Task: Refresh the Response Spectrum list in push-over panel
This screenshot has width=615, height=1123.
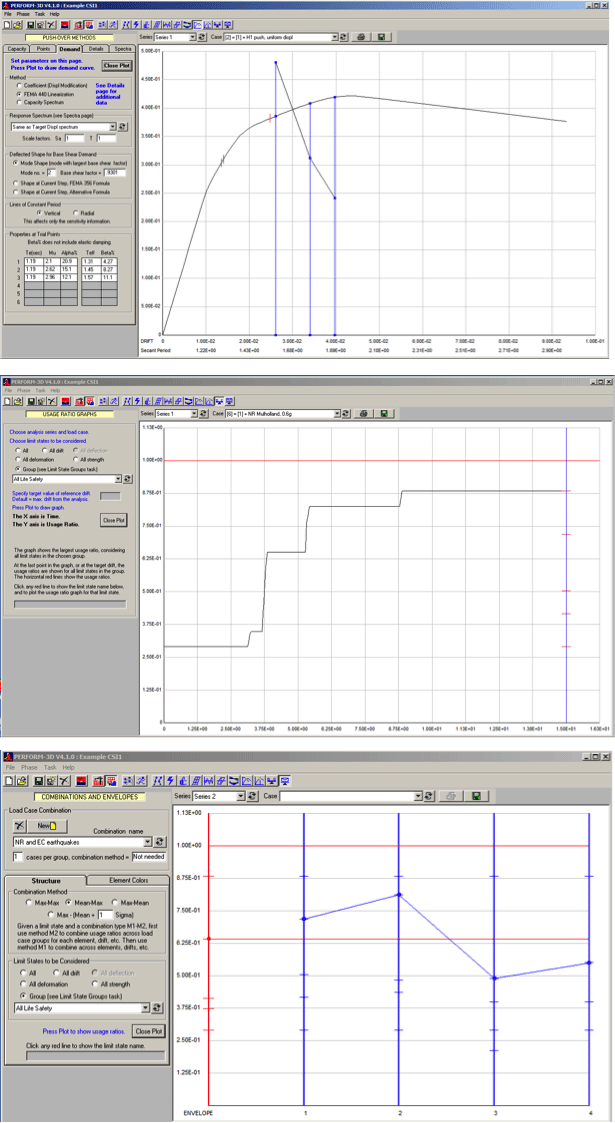Action: tap(124, 127)
